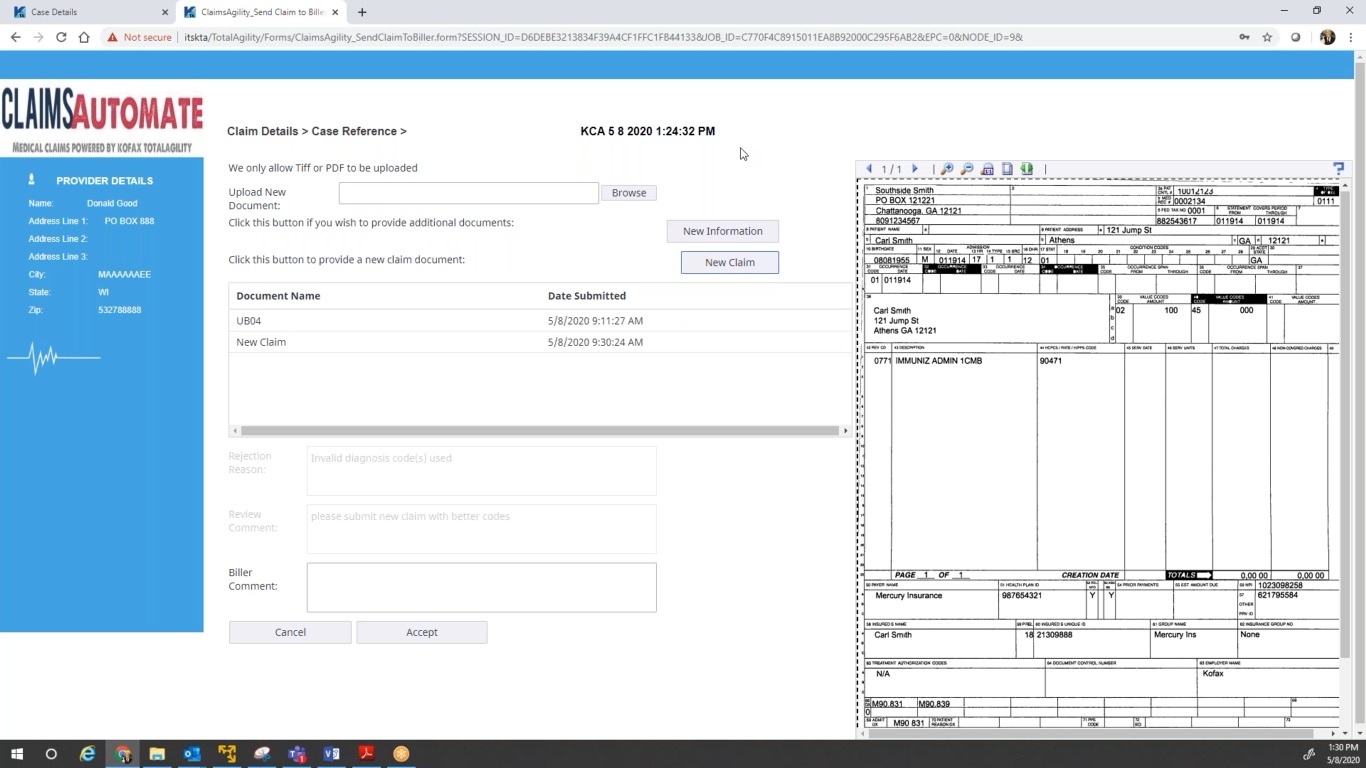Open Outlook from the taskbar
This screenshot has width=1366, height=768.
(x=192, y=754)
